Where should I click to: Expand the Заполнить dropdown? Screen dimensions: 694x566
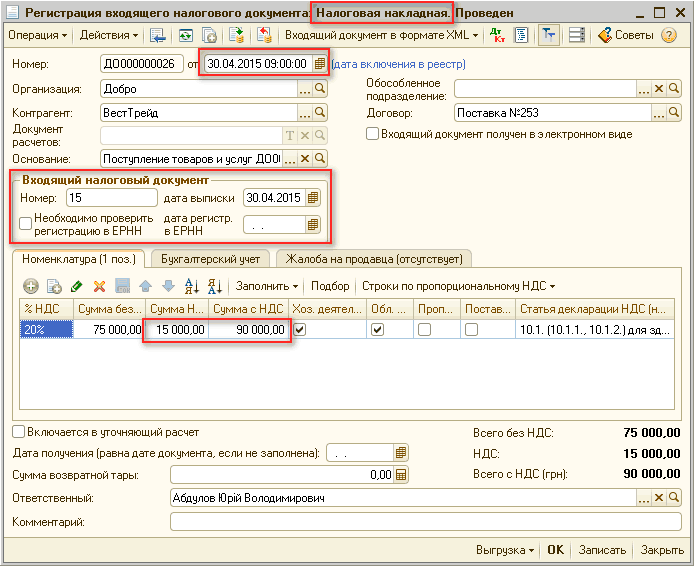pos(268,286)
